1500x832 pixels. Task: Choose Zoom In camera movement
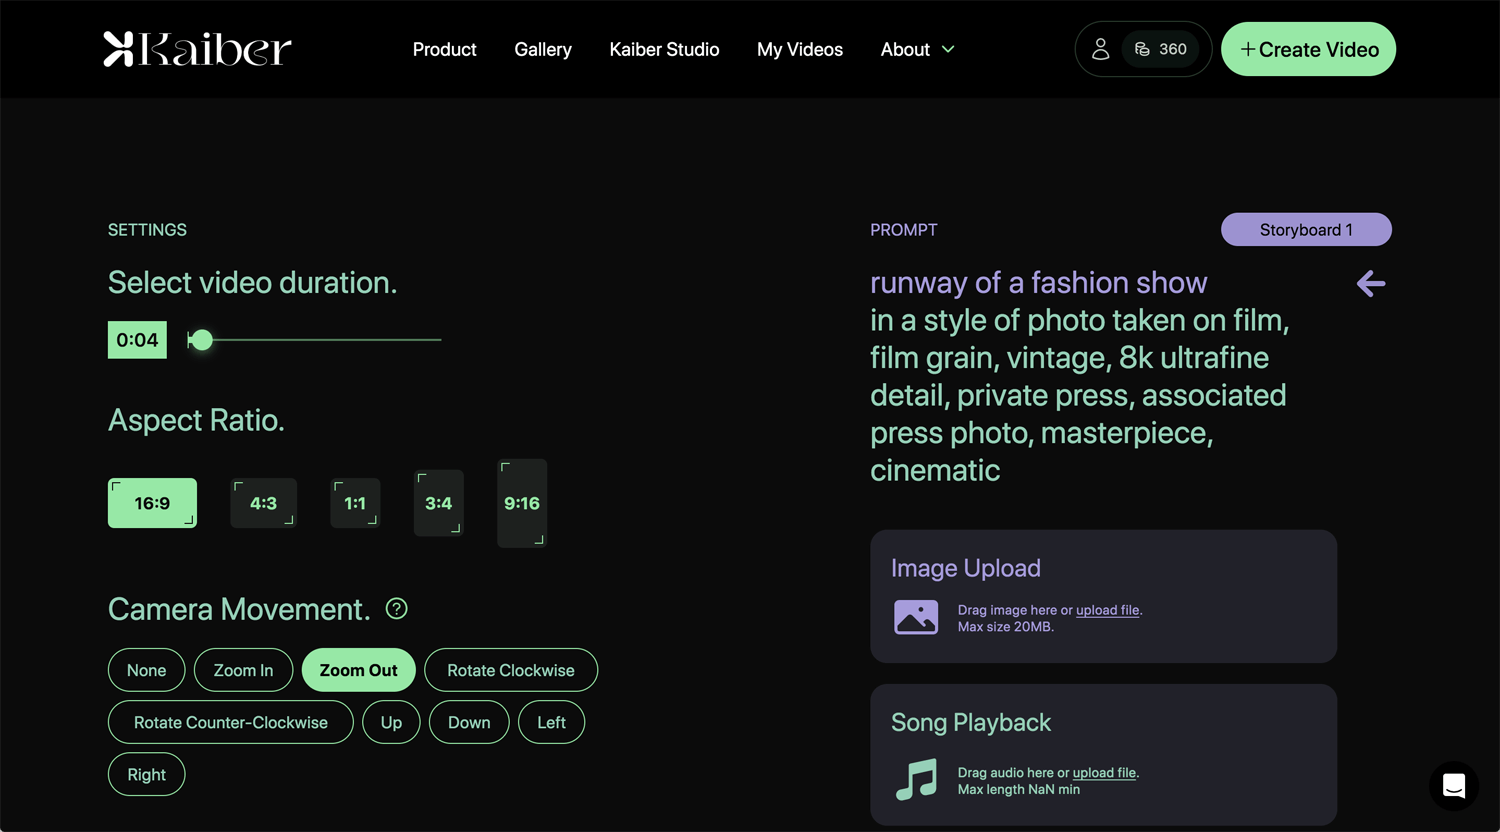coord(244,670)
